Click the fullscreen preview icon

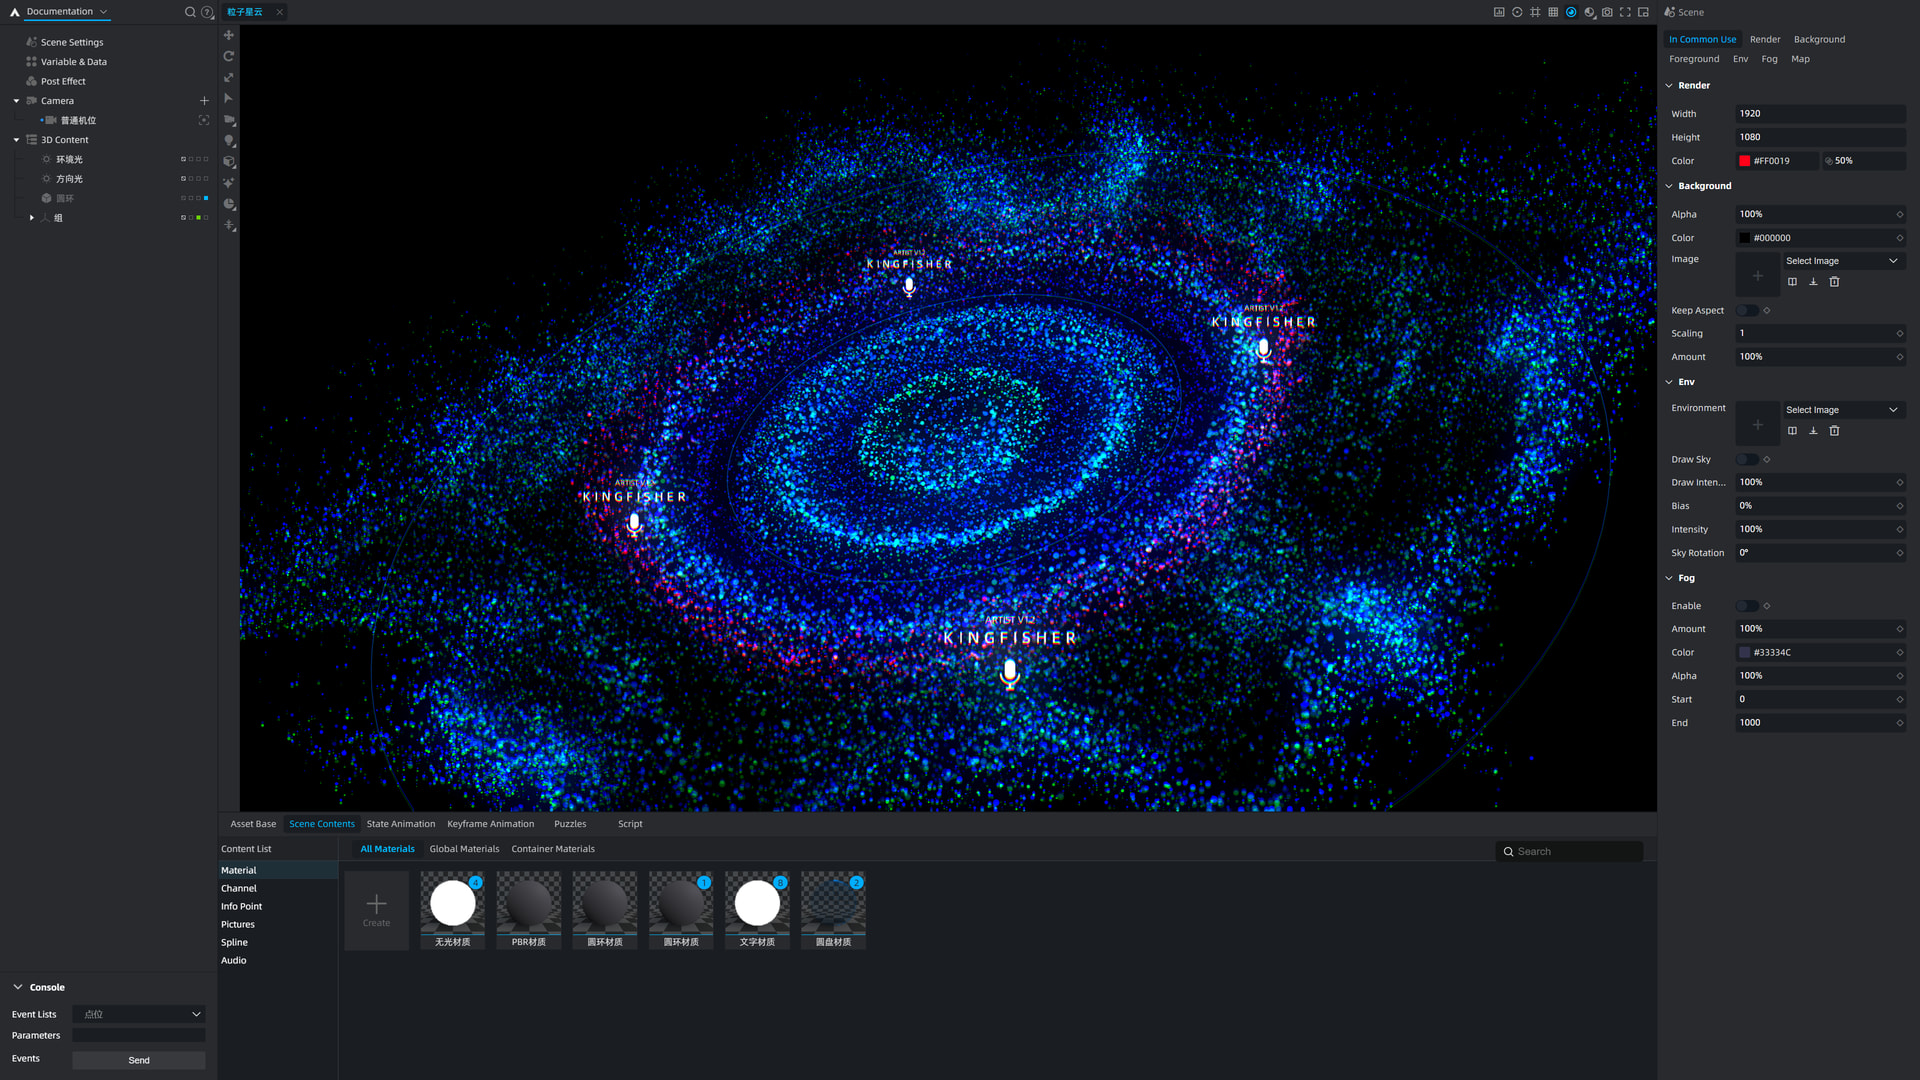pos(1625,12)
